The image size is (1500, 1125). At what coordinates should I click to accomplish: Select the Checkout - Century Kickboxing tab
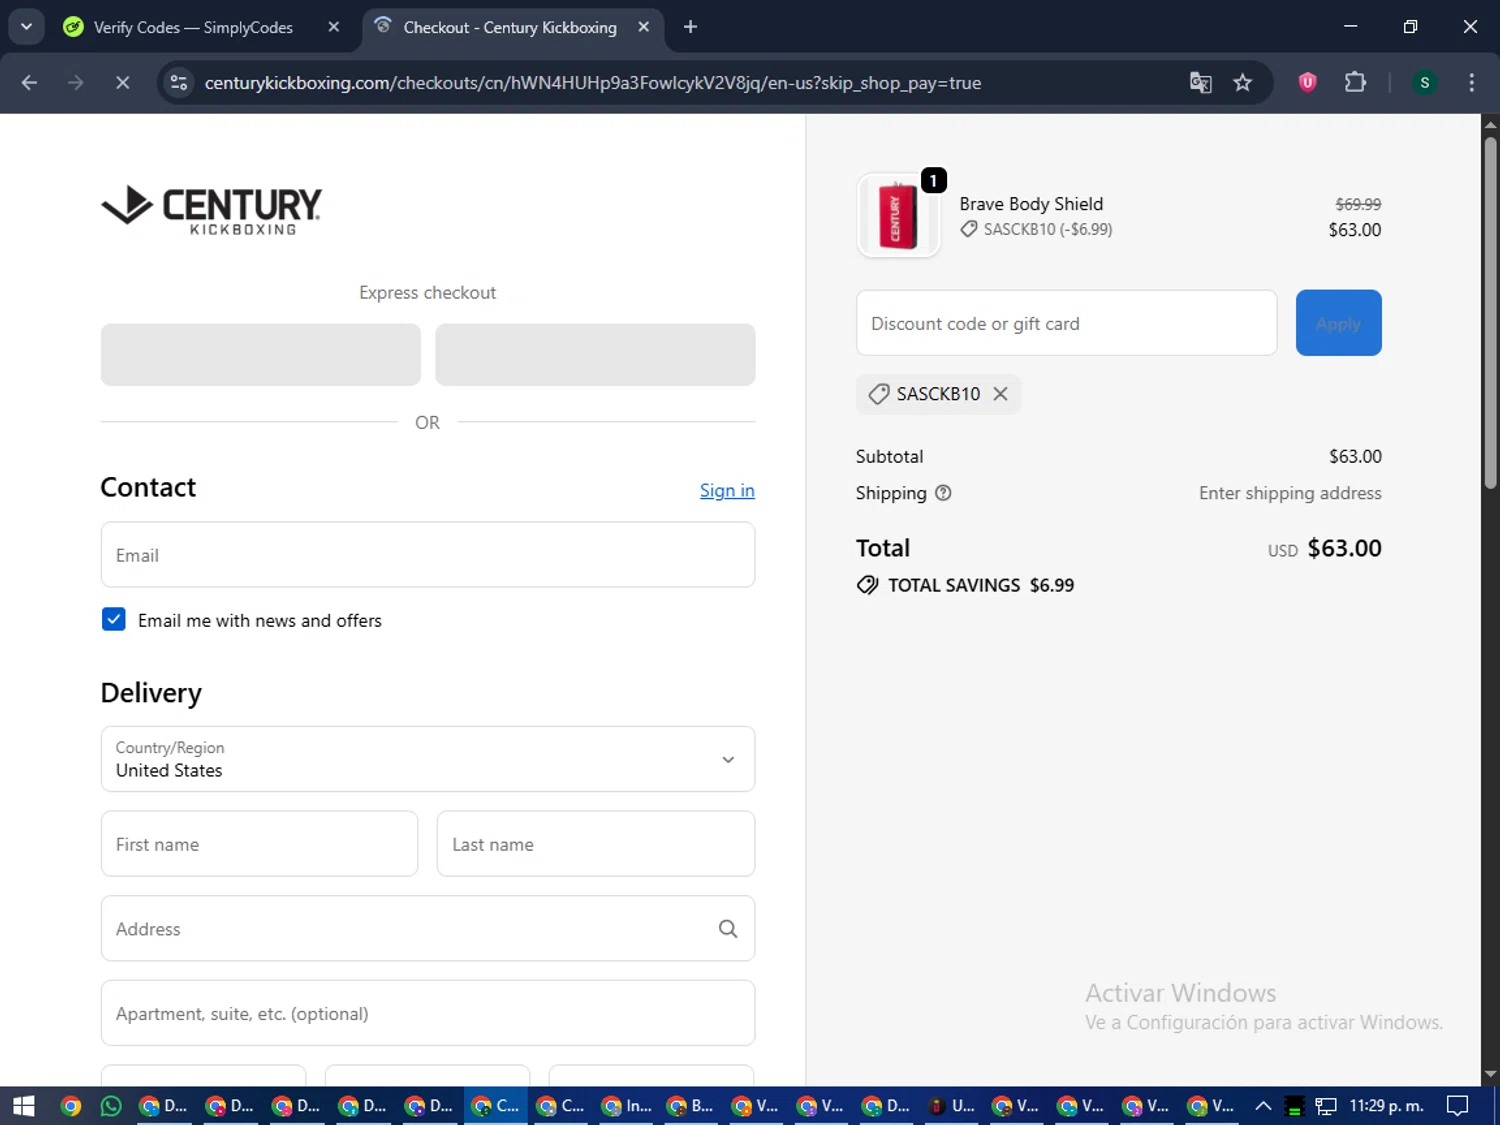click(509, 27)
